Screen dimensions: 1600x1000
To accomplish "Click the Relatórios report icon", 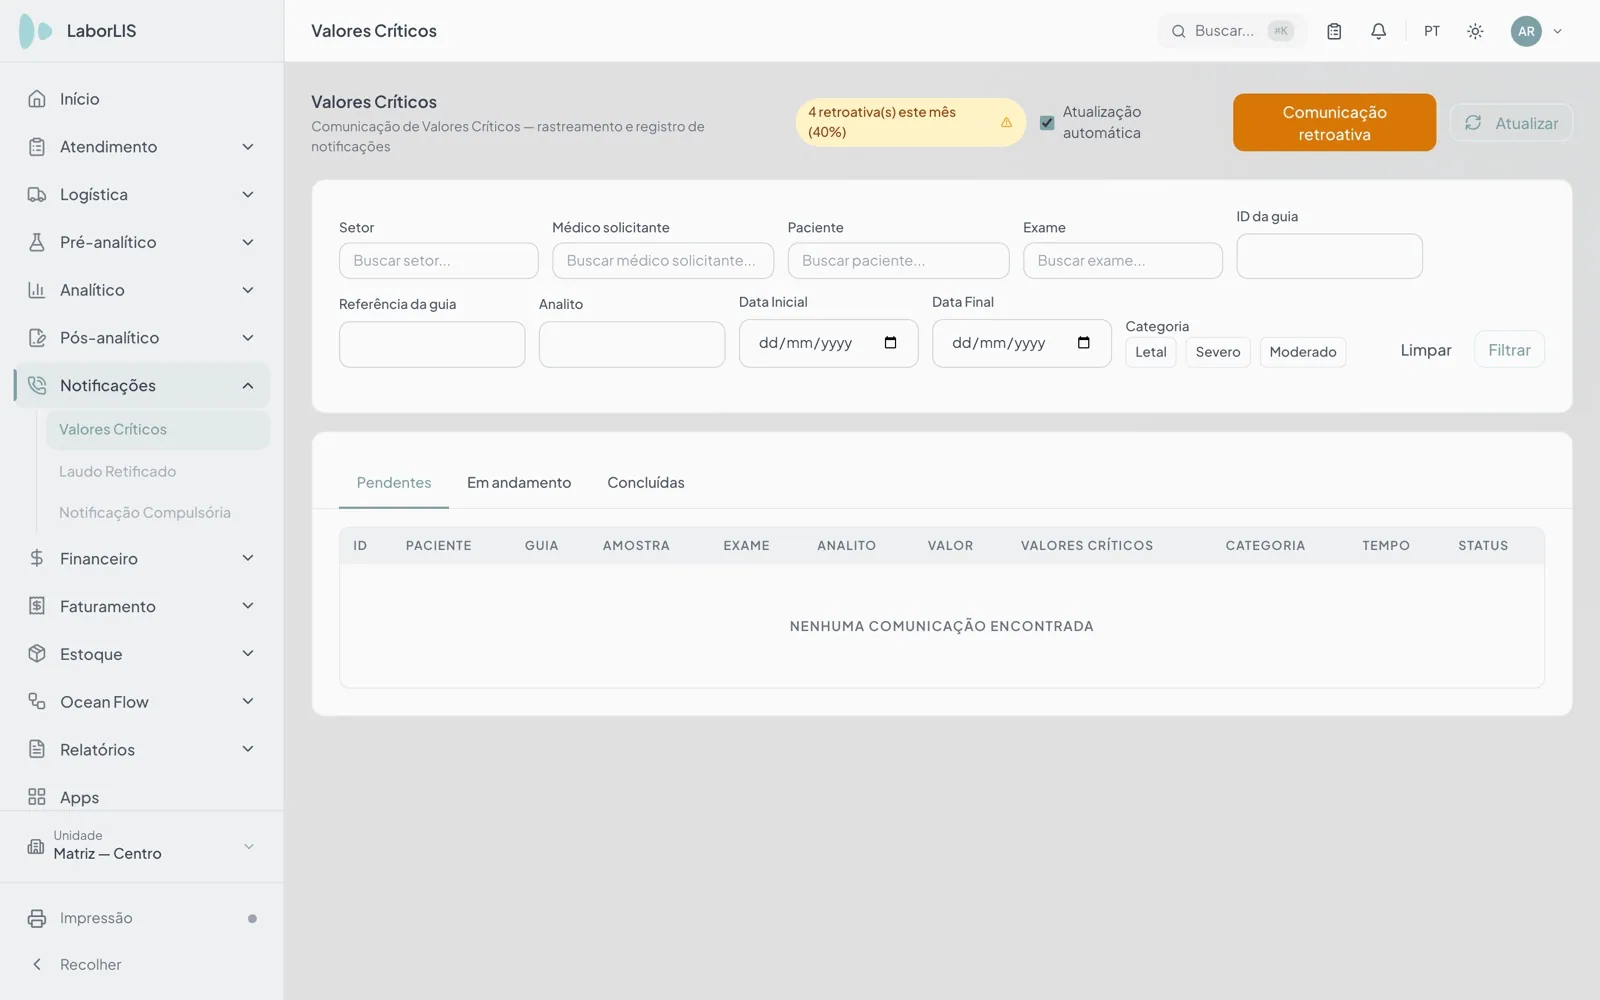I will tap(37, 749).
